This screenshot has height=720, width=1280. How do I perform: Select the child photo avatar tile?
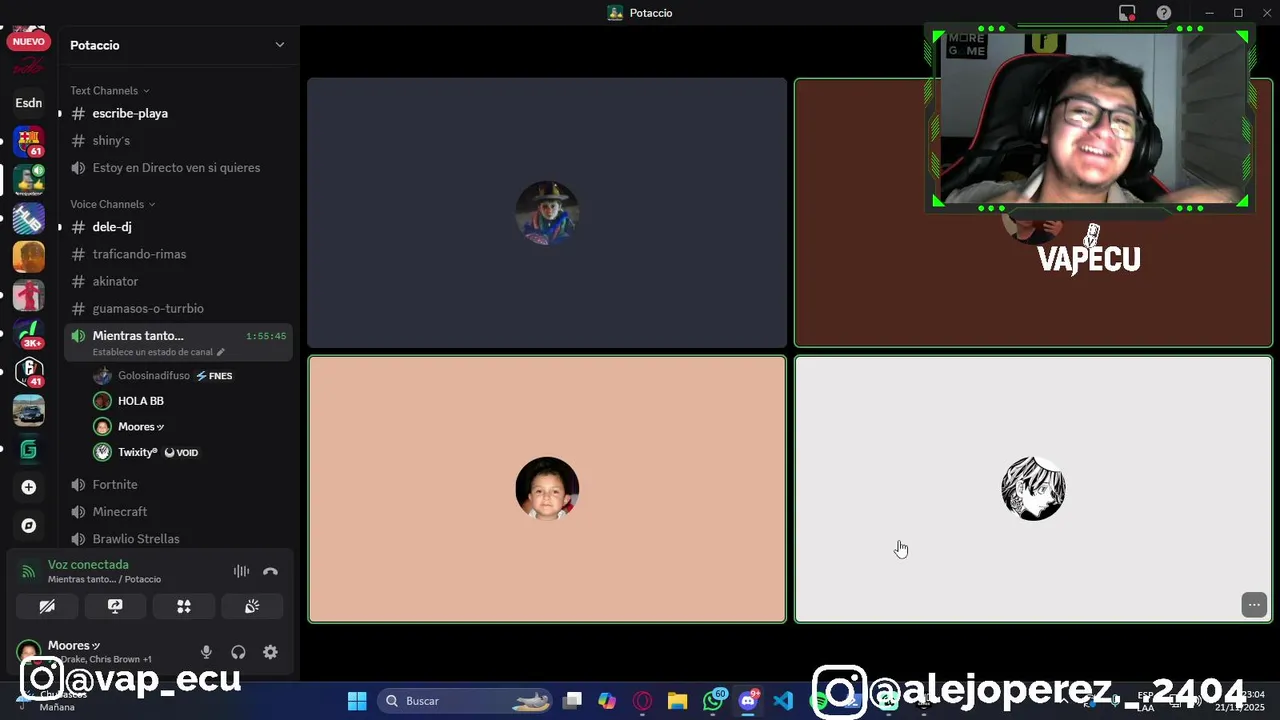[547, 489]
